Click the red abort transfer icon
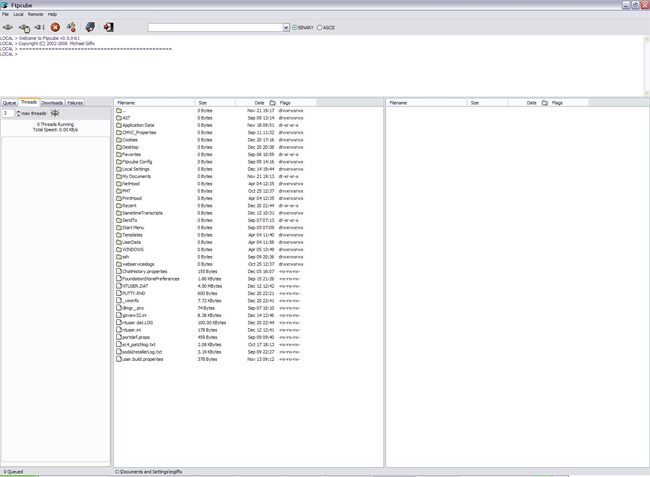This screenshot has height=477, width=650. tap(55, 27)
